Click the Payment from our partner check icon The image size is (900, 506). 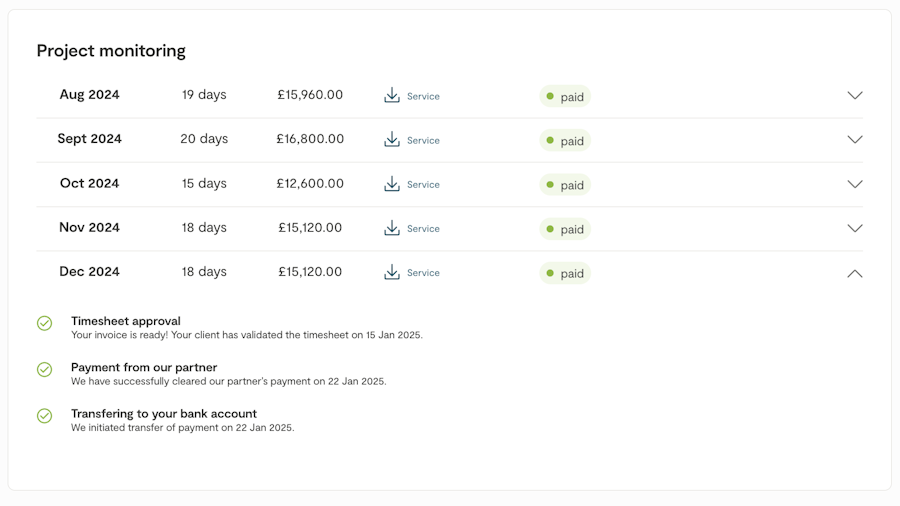click(x=45, y=370)
